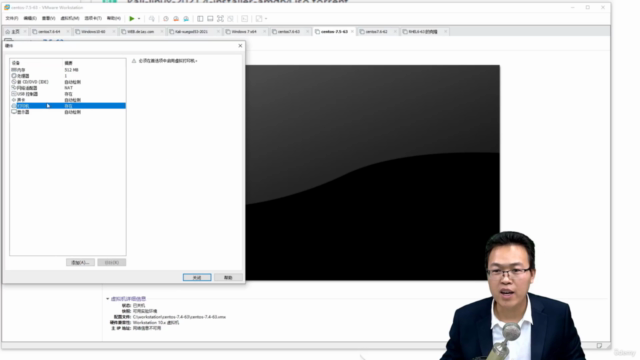The image size is (640, 360).
Task: Open the power options dropdown arrow
Action: click(139, 18)
